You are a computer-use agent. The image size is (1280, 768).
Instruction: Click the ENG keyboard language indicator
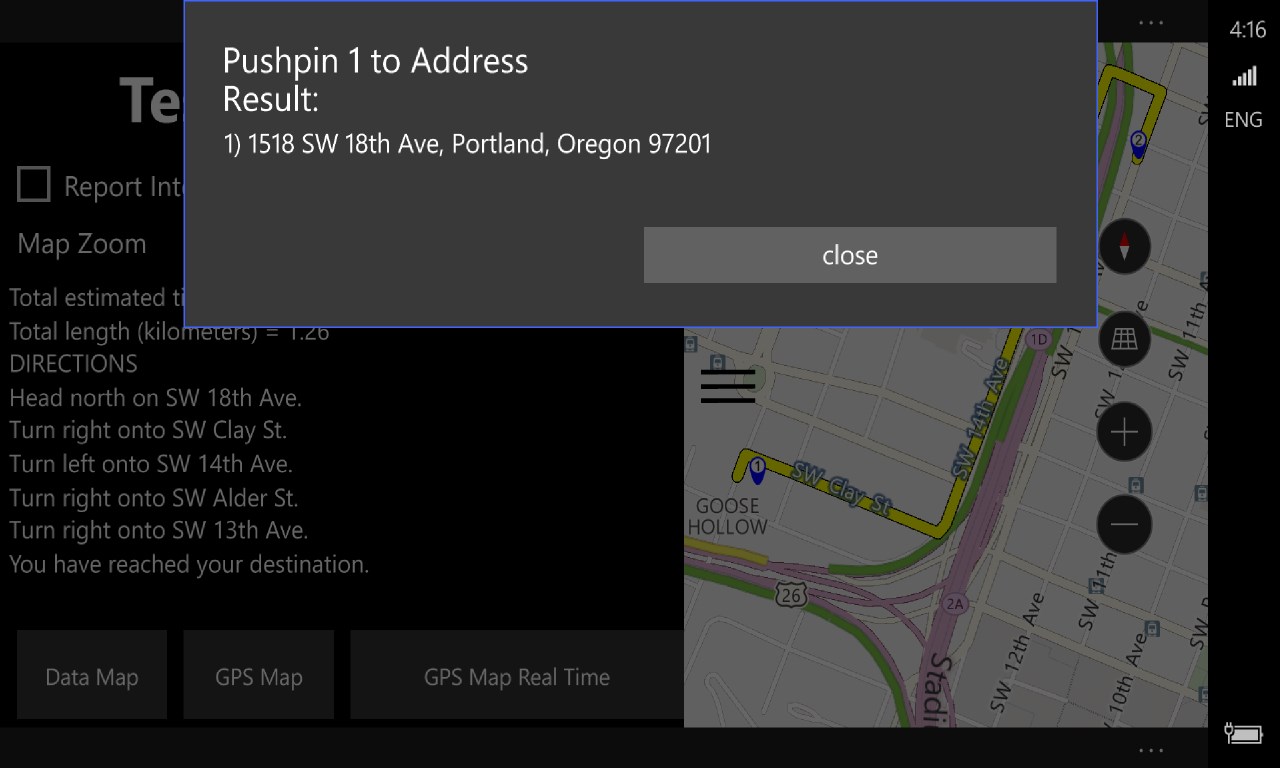(1242, 119)
